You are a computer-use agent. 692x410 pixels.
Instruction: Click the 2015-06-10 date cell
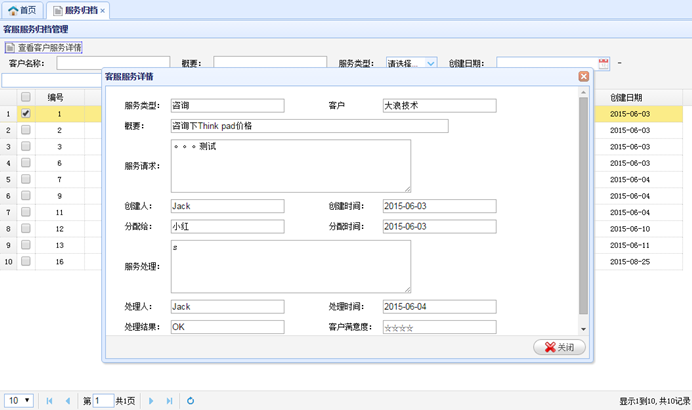tap(630, 229)
